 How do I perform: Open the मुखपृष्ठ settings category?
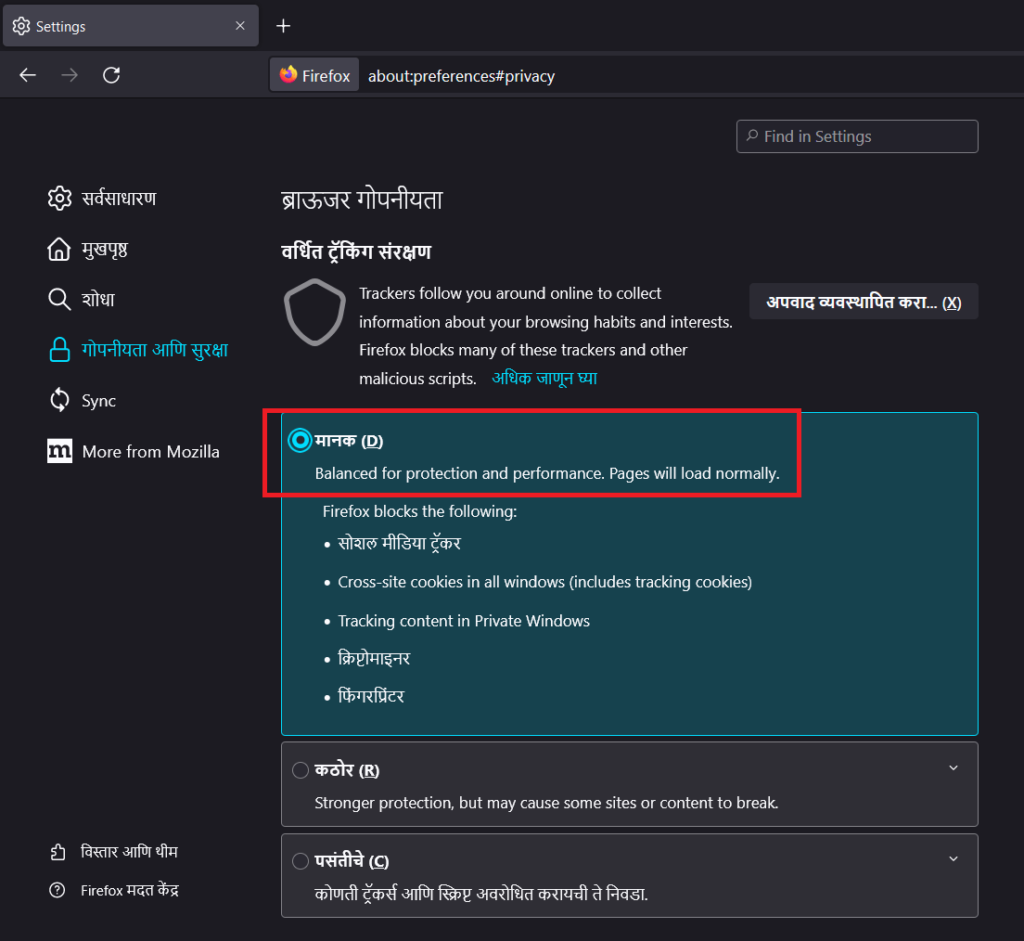point(104,249)
